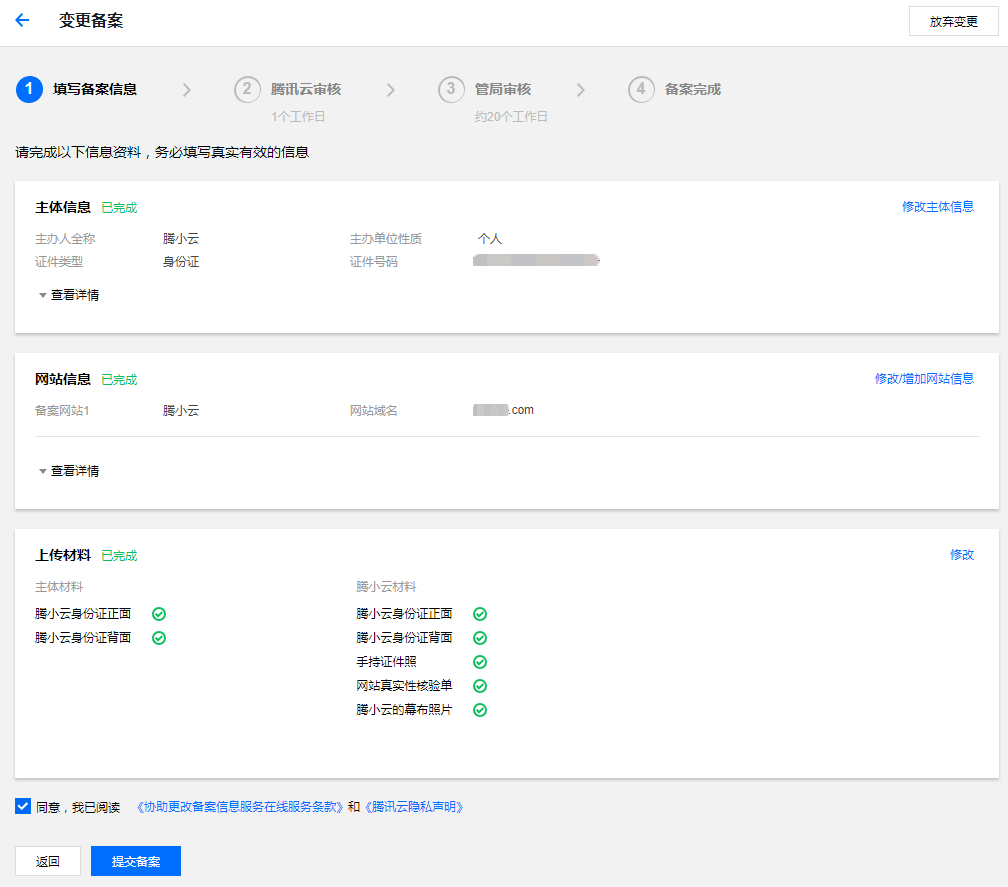Click the 手持证件照 text
The image size is (1008, 887).
coord(386,662)
